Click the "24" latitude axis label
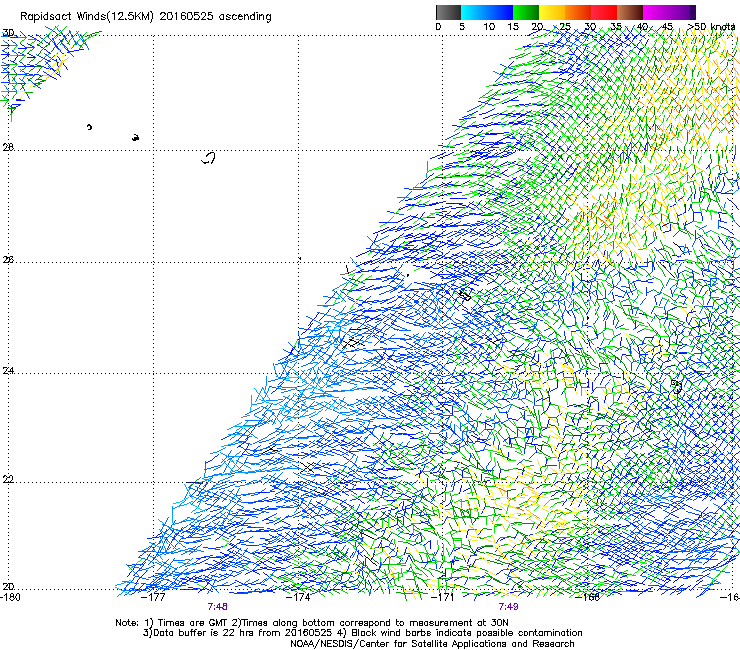This screenshot has width=740, height=650. coord(8,371)
